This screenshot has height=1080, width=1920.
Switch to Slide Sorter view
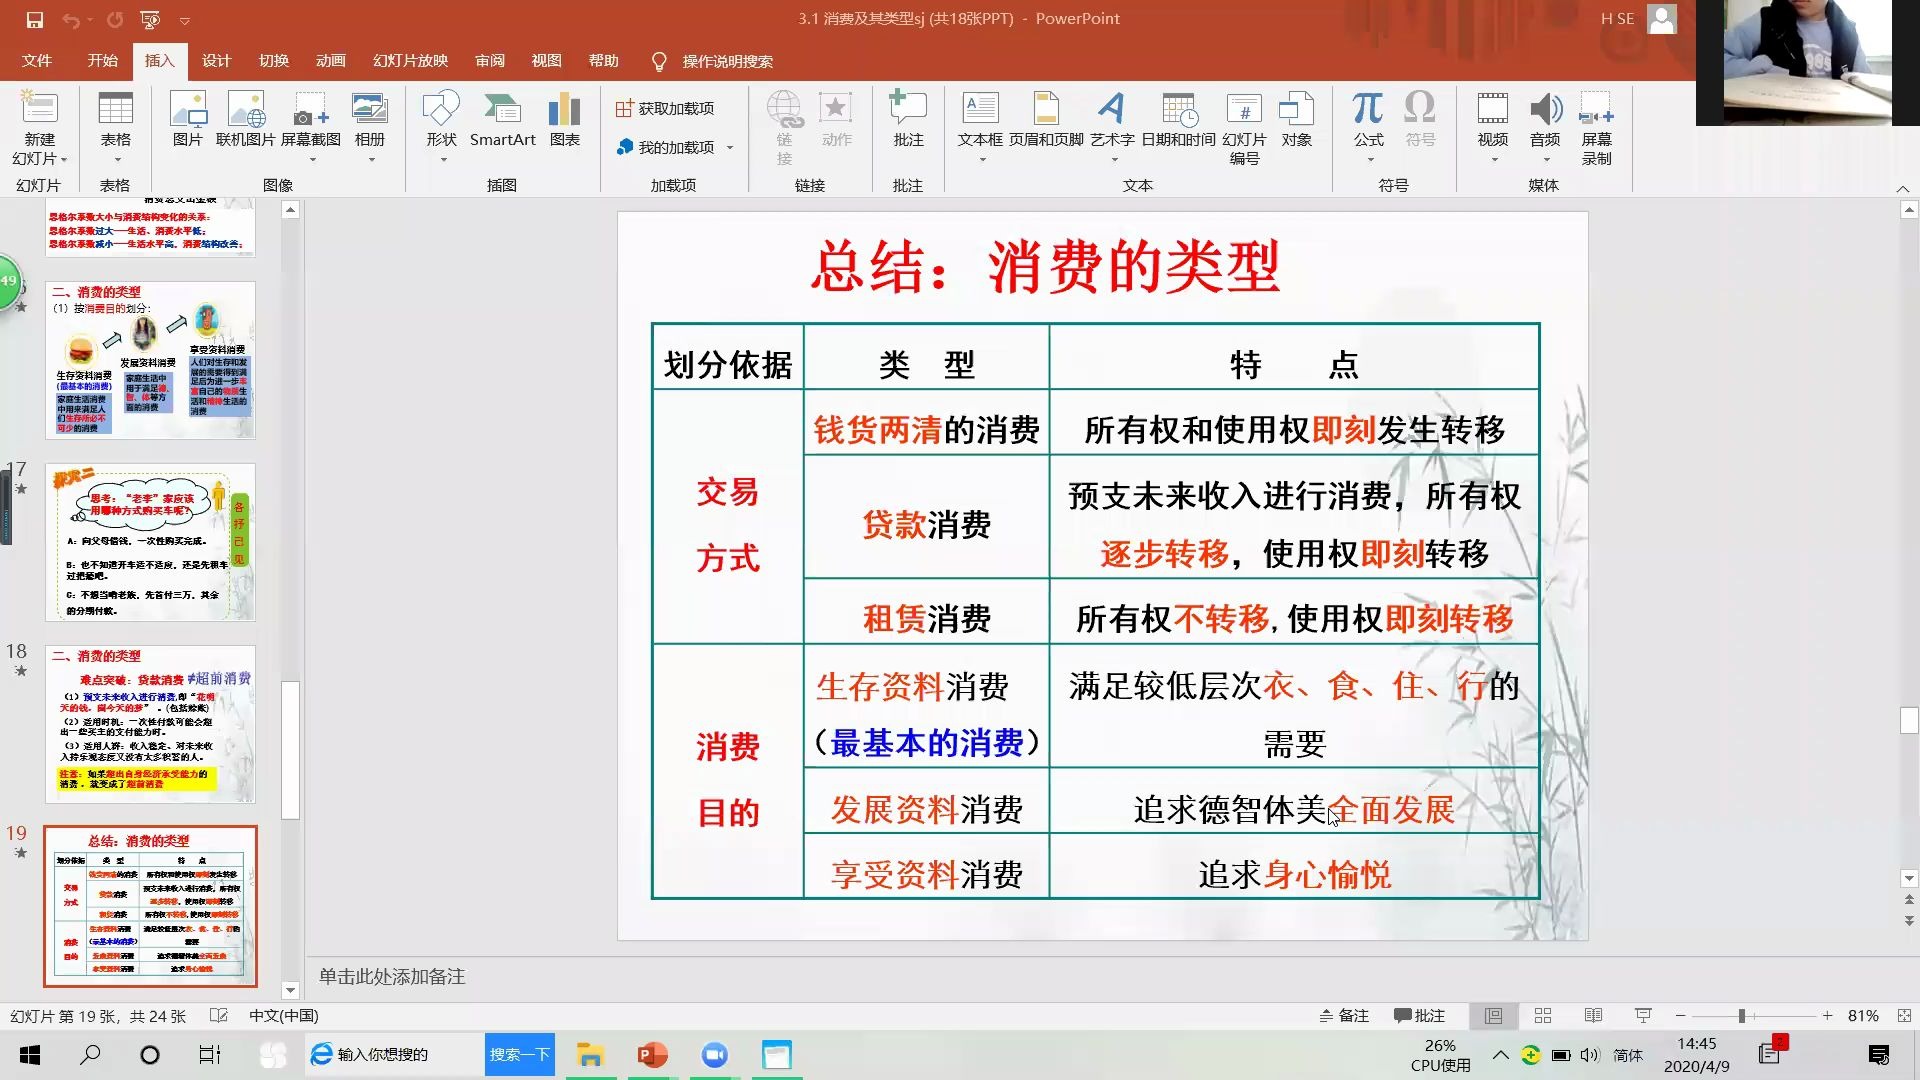coord(1543,1016)
